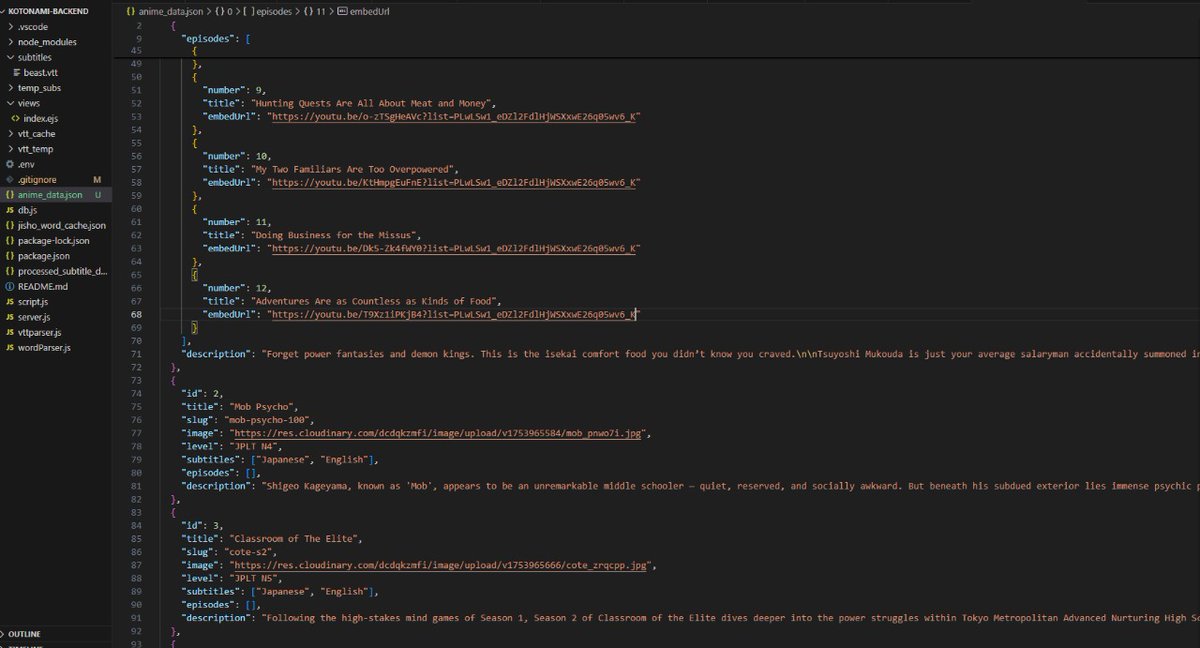This screenshot has width=1200, height=648.
Task: Follow the youtu.be link on line 53
Action: pyautogui.click(x=454, y=117)
